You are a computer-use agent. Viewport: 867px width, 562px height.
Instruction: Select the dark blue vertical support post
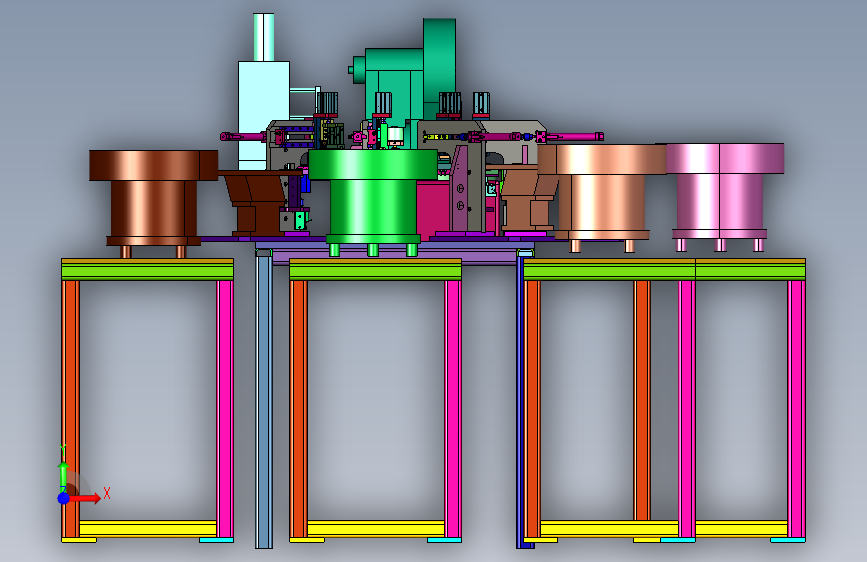coord(520,401)
